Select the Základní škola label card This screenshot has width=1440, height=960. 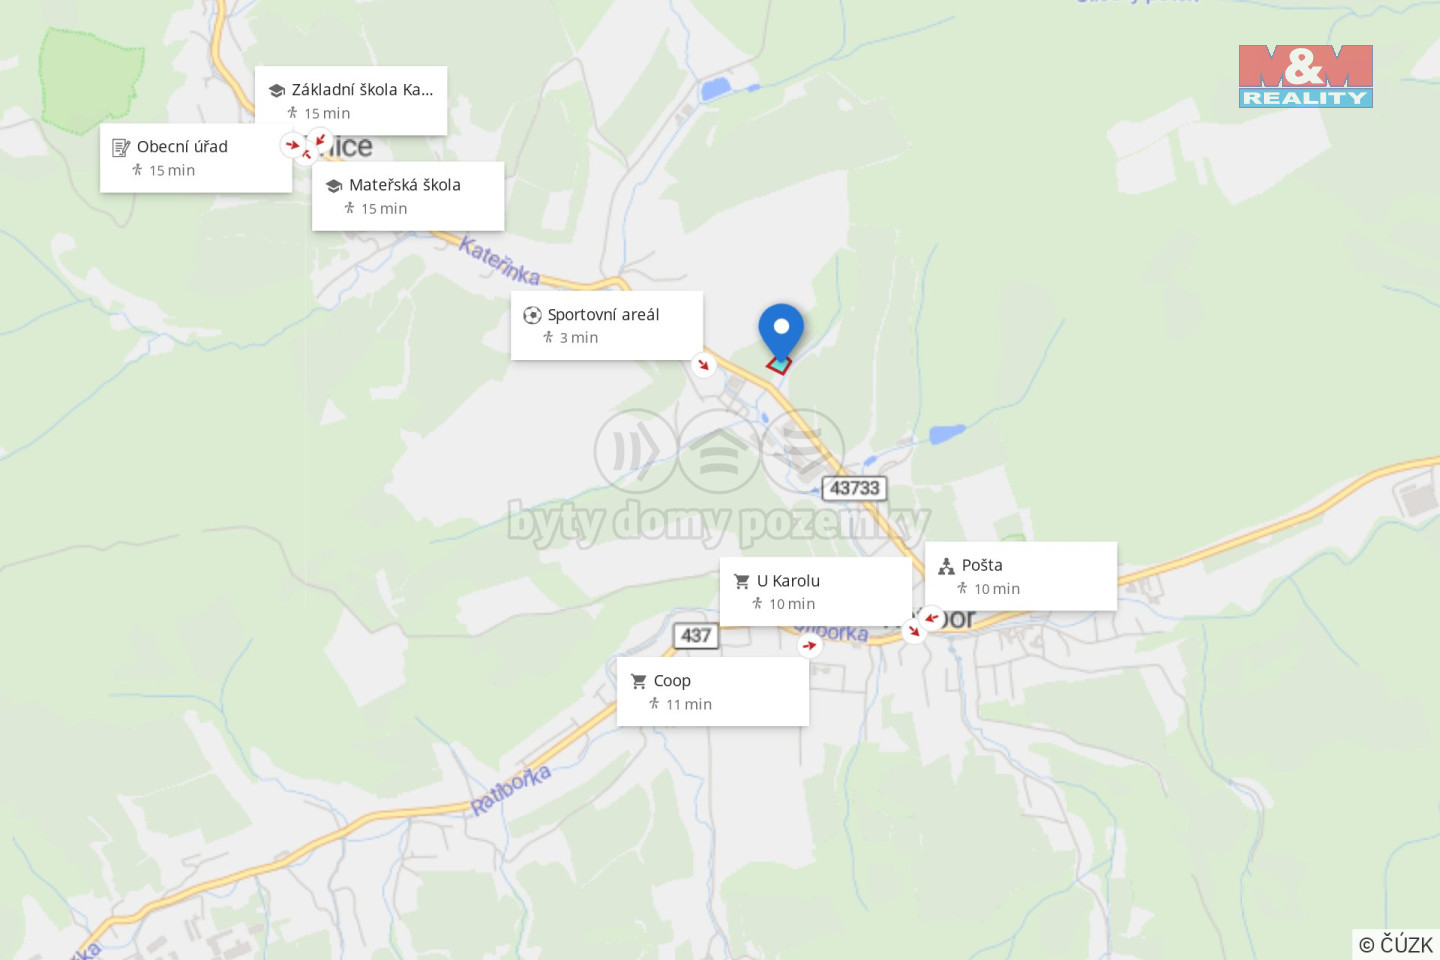tap(351, 100)
